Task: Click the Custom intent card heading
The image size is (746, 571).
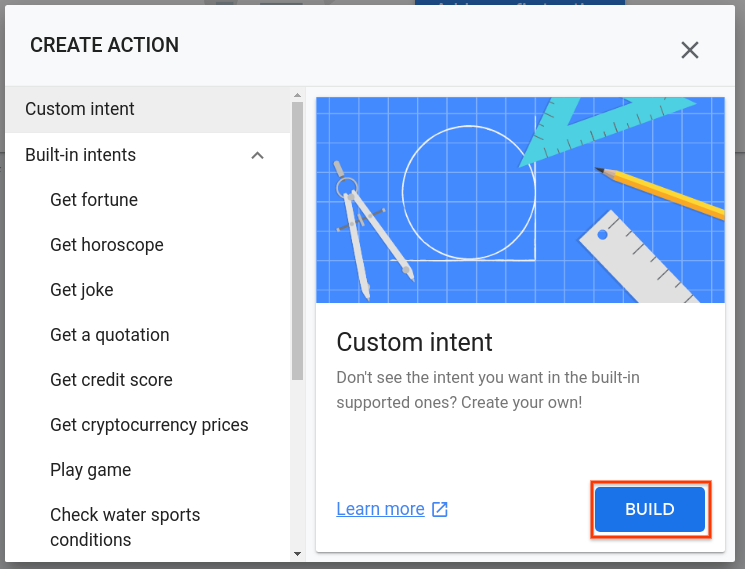Action: pos(414,342)
